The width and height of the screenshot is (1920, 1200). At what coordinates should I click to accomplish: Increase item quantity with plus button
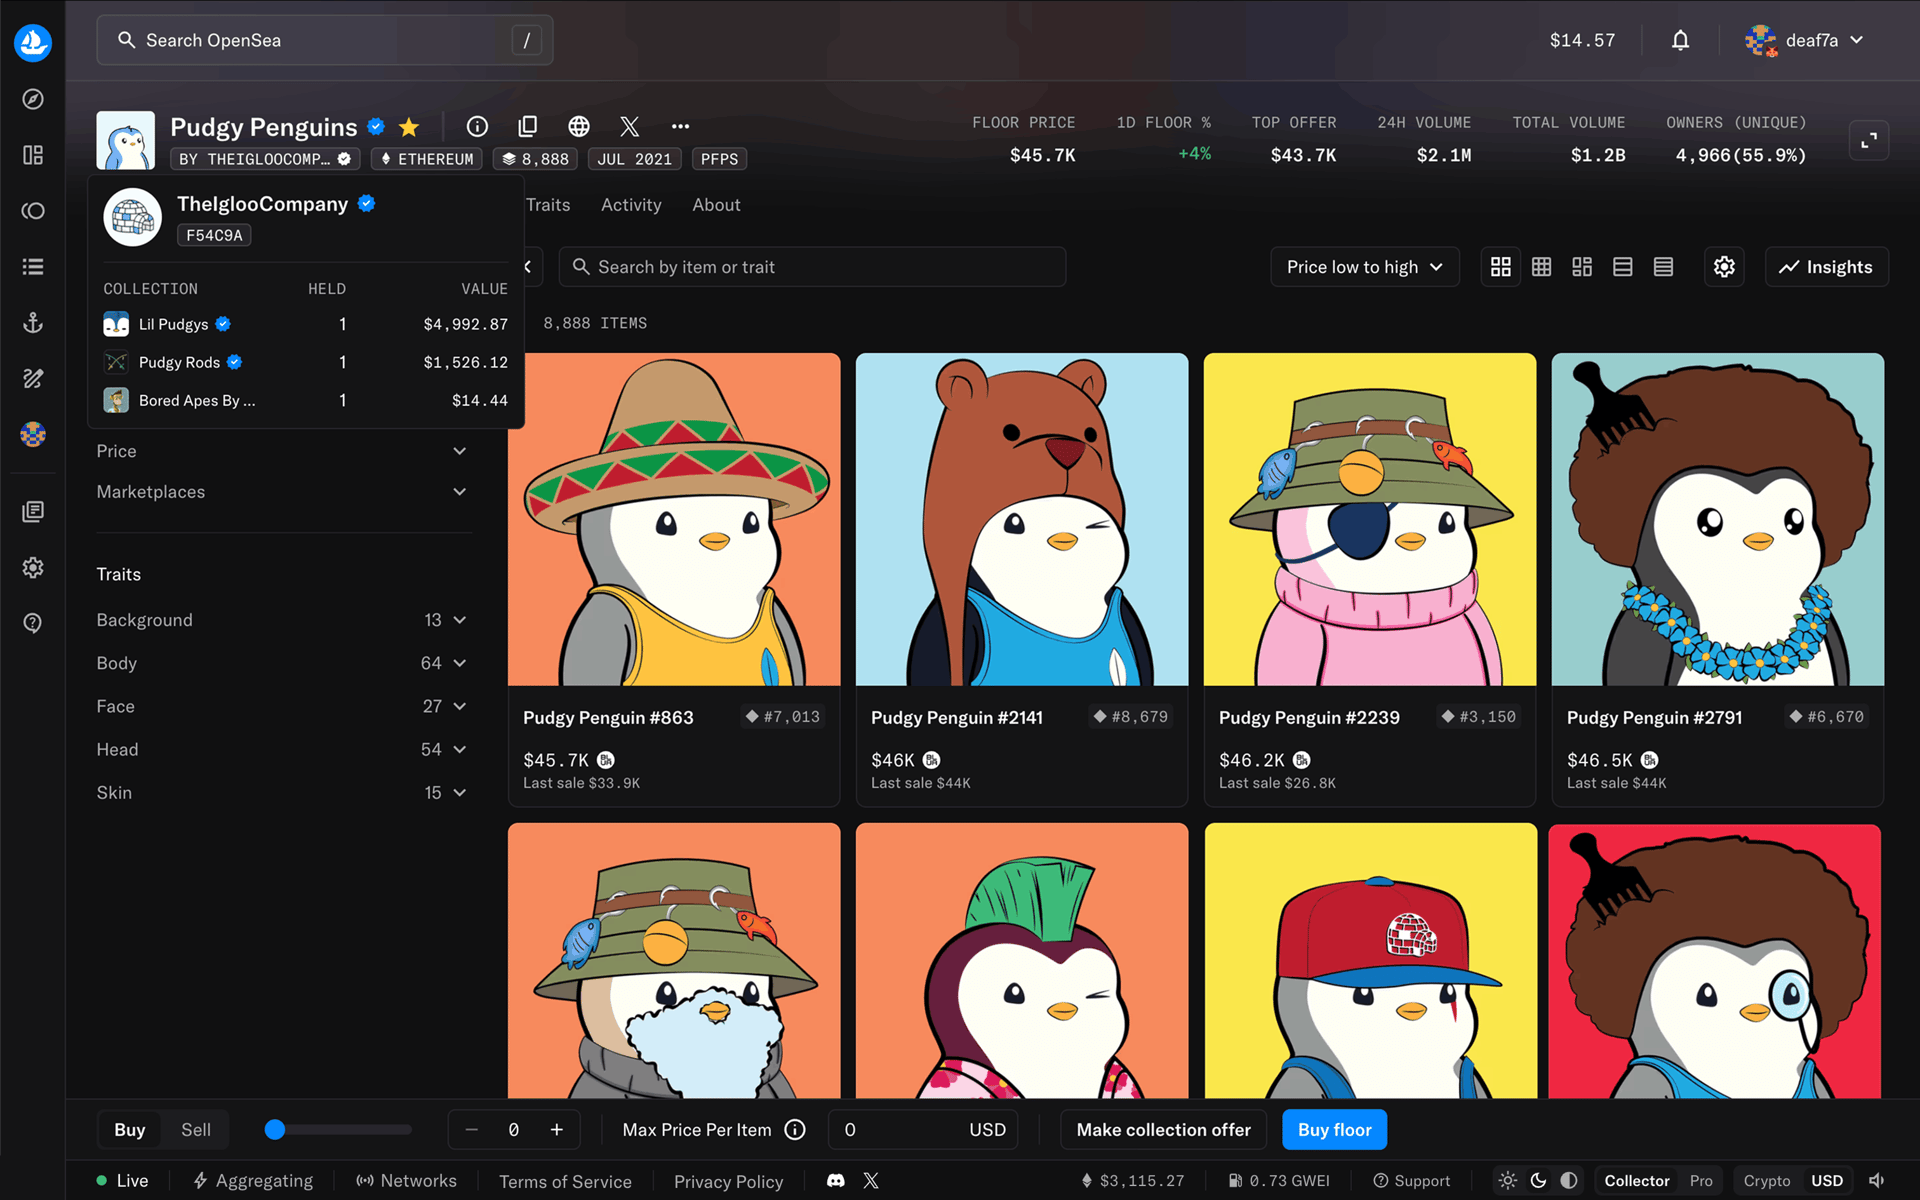(557, 1130)
